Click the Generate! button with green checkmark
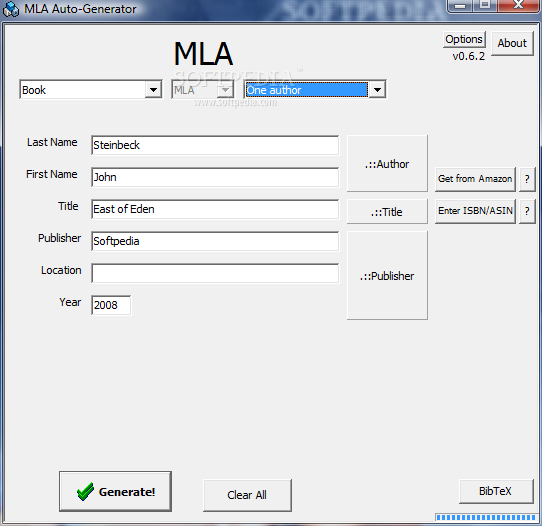This screenshot has height=526, width=542. click(115, 491)
